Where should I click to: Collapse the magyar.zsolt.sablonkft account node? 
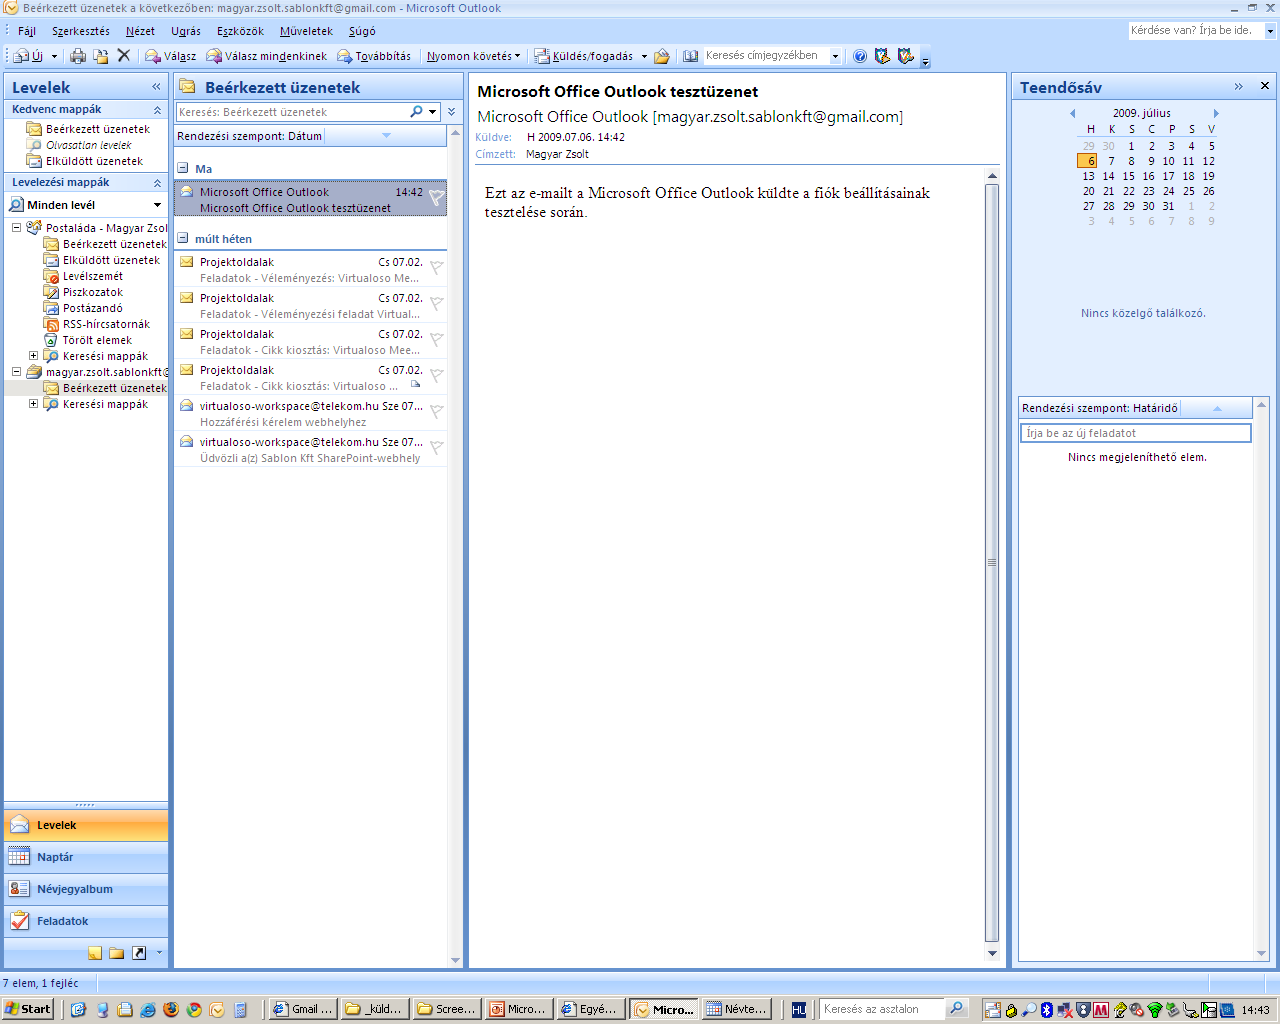click(16, 372)
